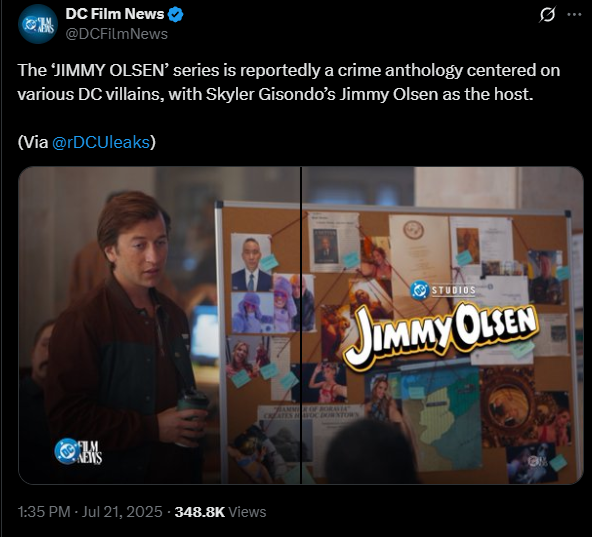This screenshot has width=592, height=537.
Task: Click the Jul 21, 2025 date
Action: [x=122, y=512]
